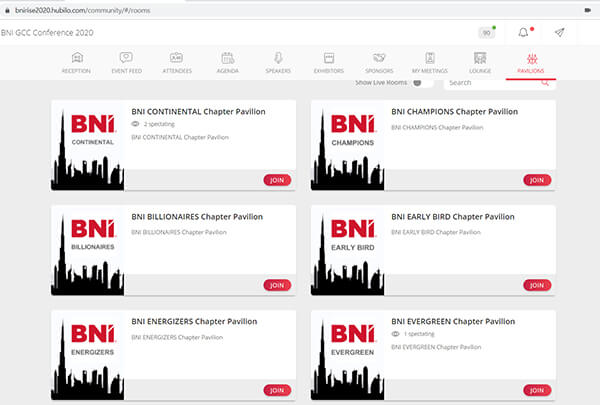The width and height of the screenshot is (600, 405).
Task: Click the BNI Continental logo thumbnail
Action: coord(88,145)
